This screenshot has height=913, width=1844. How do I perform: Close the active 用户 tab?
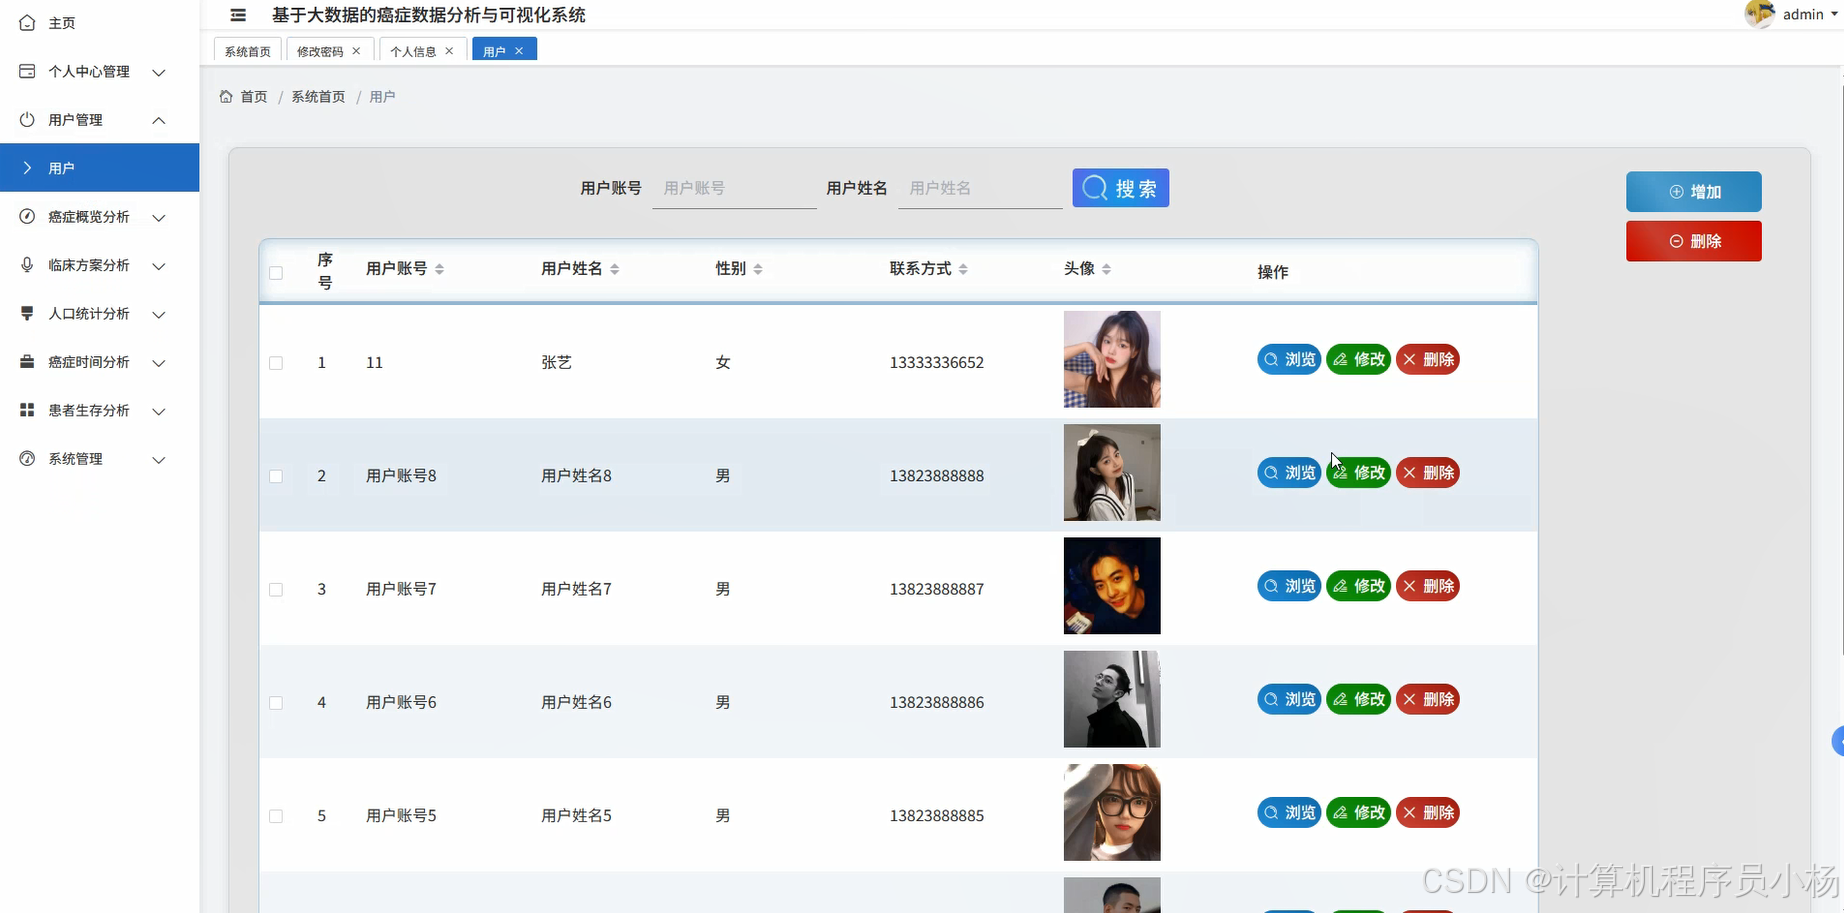pyautogui.click(x=519, y=51)
